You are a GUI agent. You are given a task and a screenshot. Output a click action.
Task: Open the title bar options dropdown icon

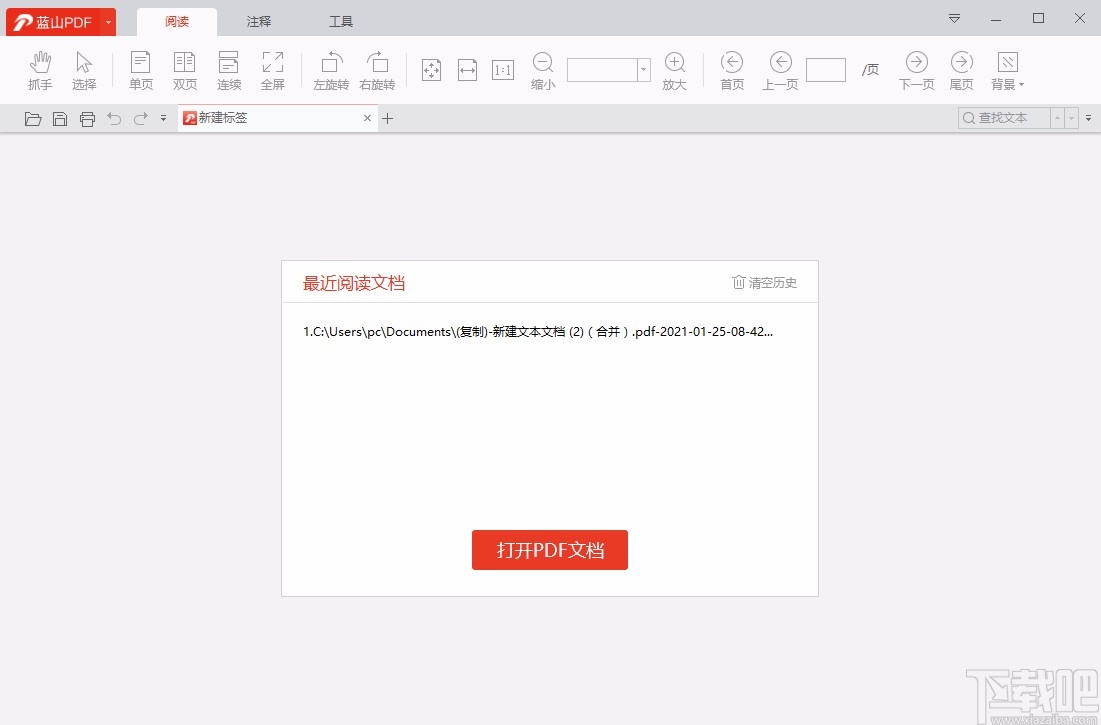954,18
